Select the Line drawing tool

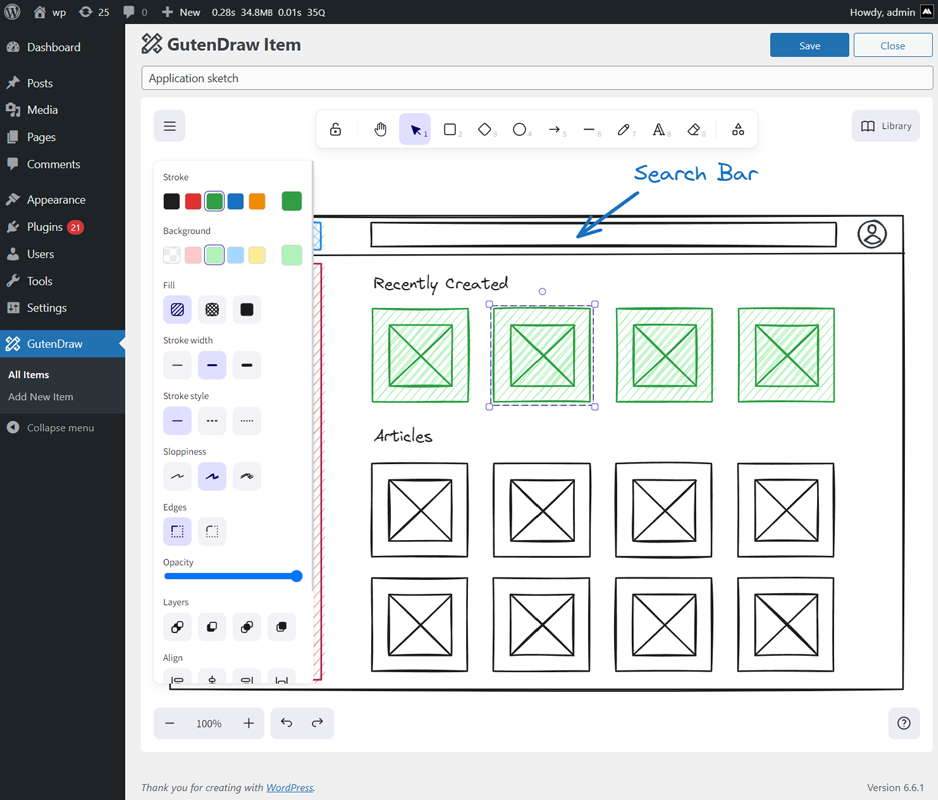click(589, 129)
